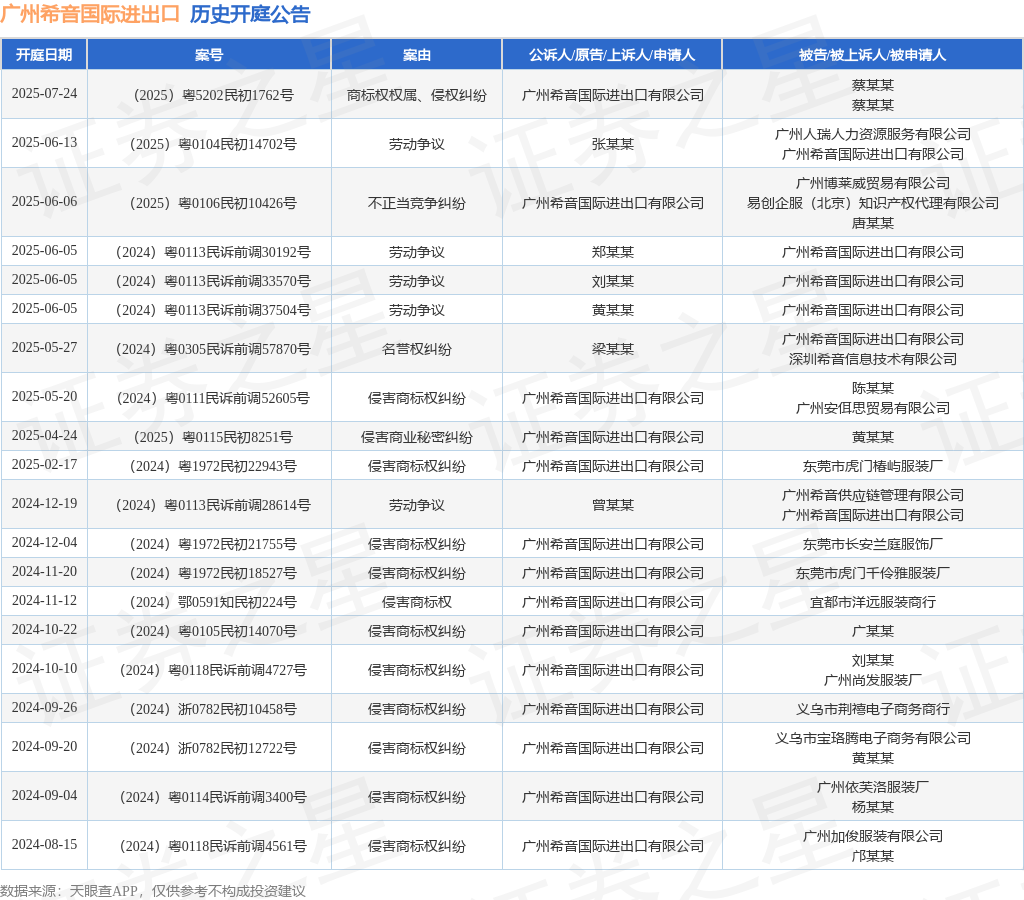Click the 被告/被上诉人/被申请人 column header
This screenshot has height=900, width=1024.
[x=872, y=55]
